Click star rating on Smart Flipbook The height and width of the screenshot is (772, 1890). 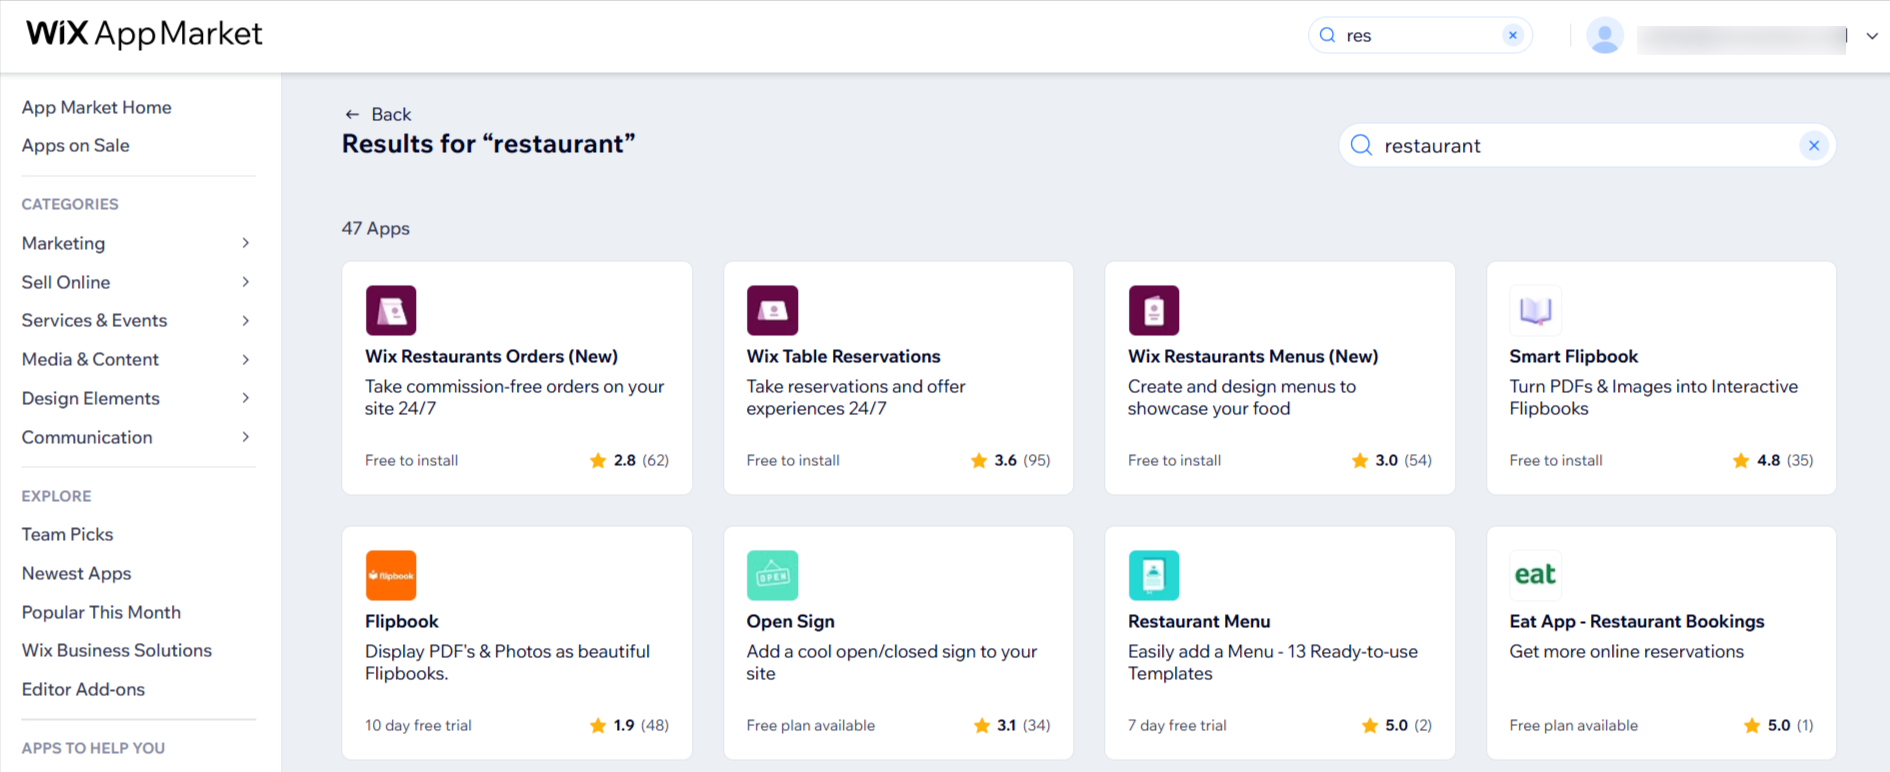point(1773,460)
